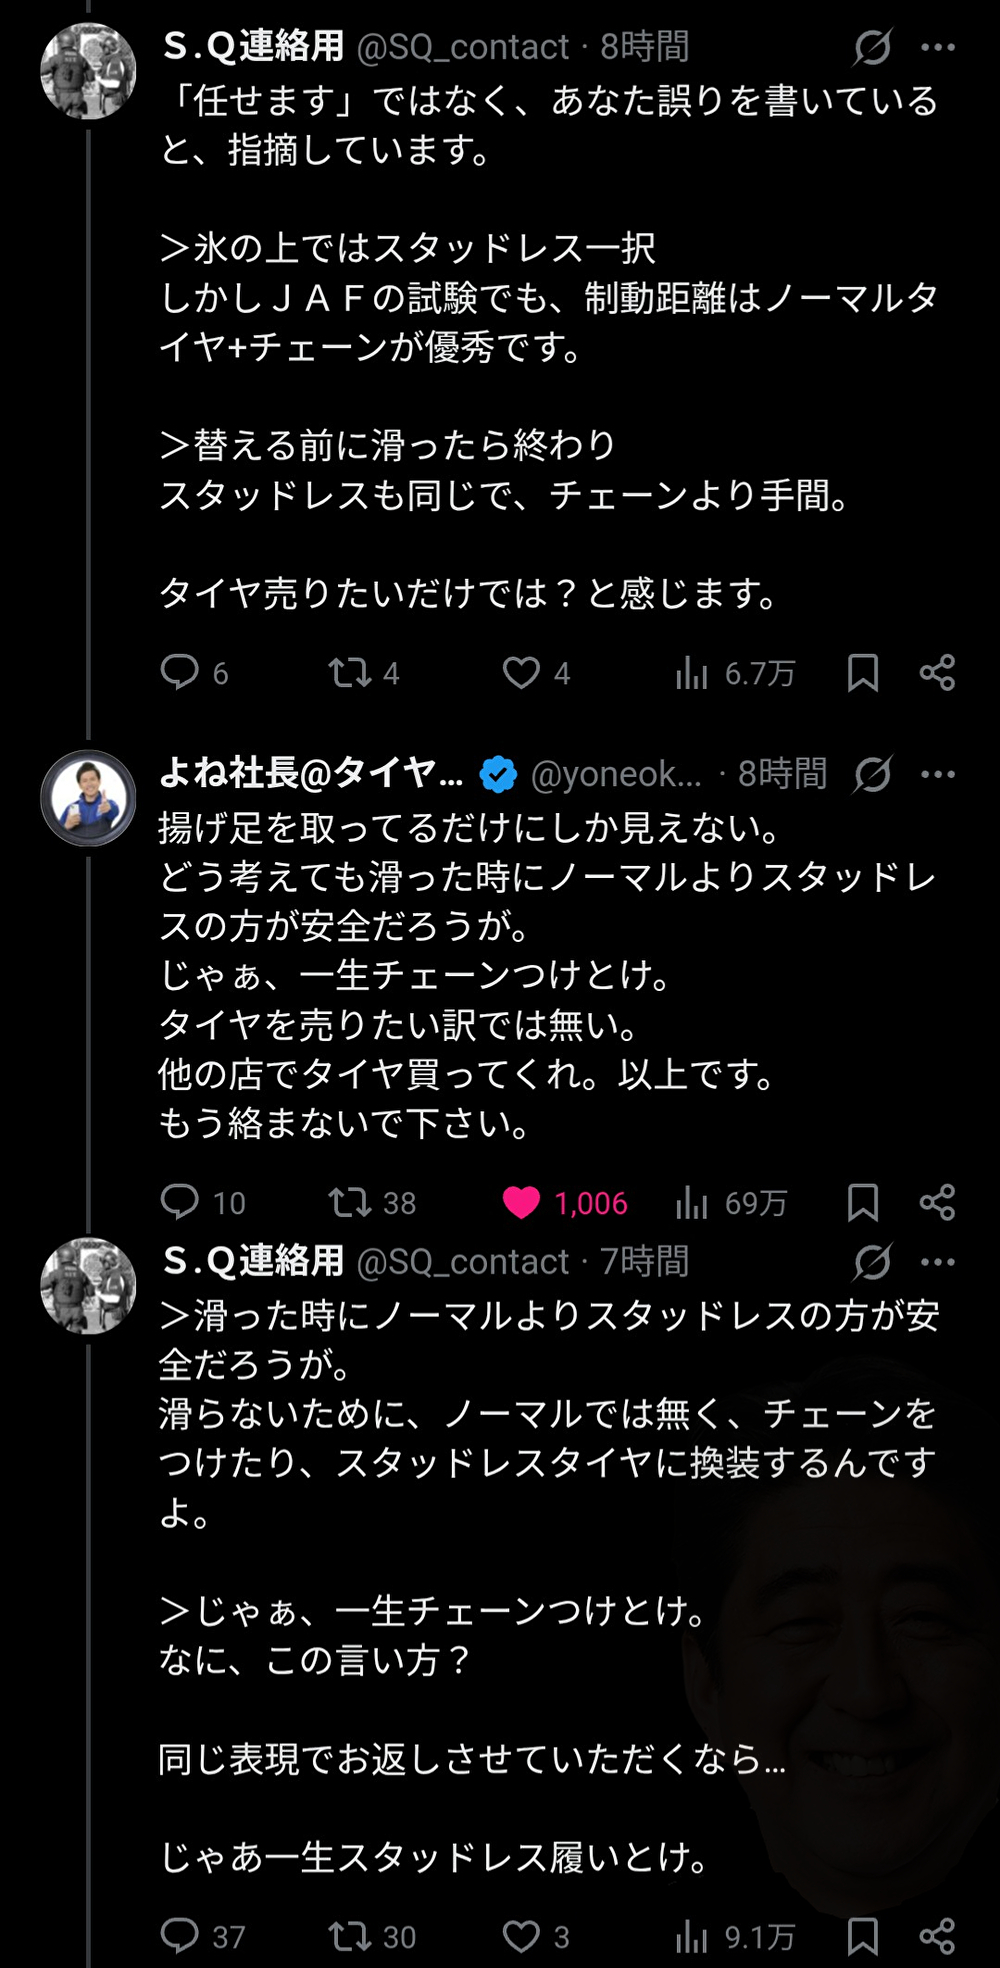Image resolution: width=1000 pixels, height=1968 pixels.
Task: Like the first post with 4 likes
Action: (521, 672)
